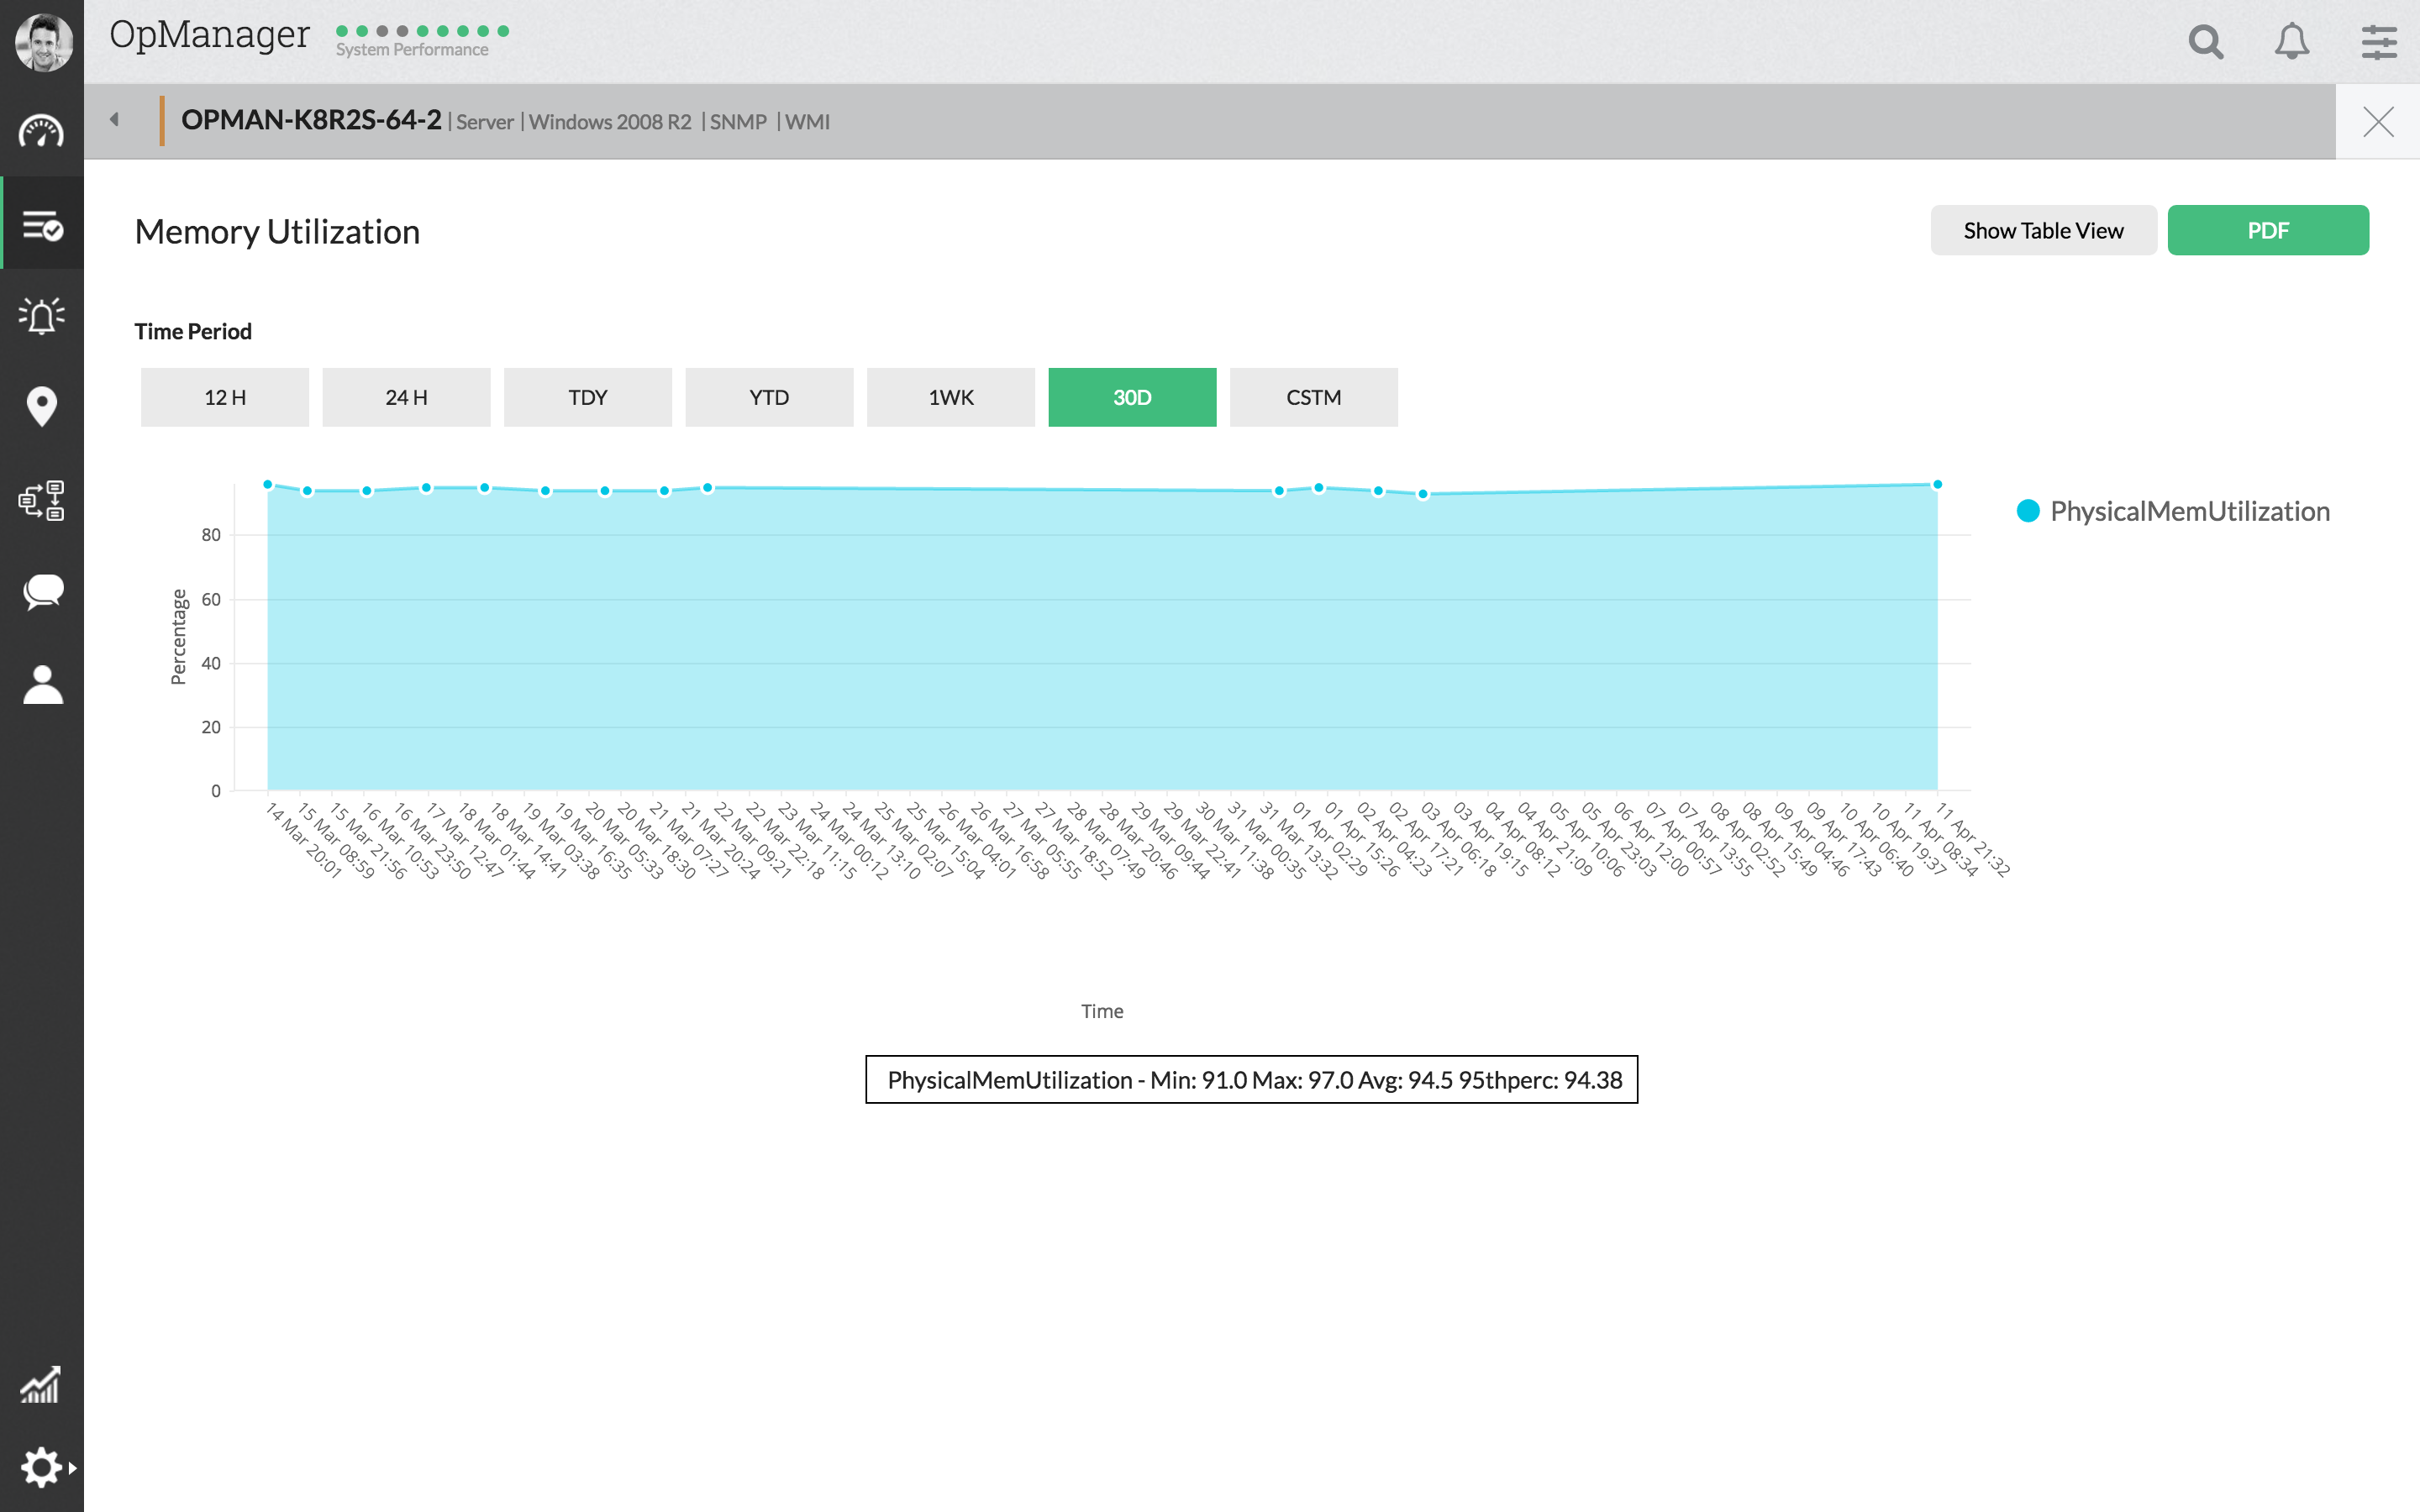2420x1512 pixels.
Task: Select the 12 H time period
Action: pos(225,397)
